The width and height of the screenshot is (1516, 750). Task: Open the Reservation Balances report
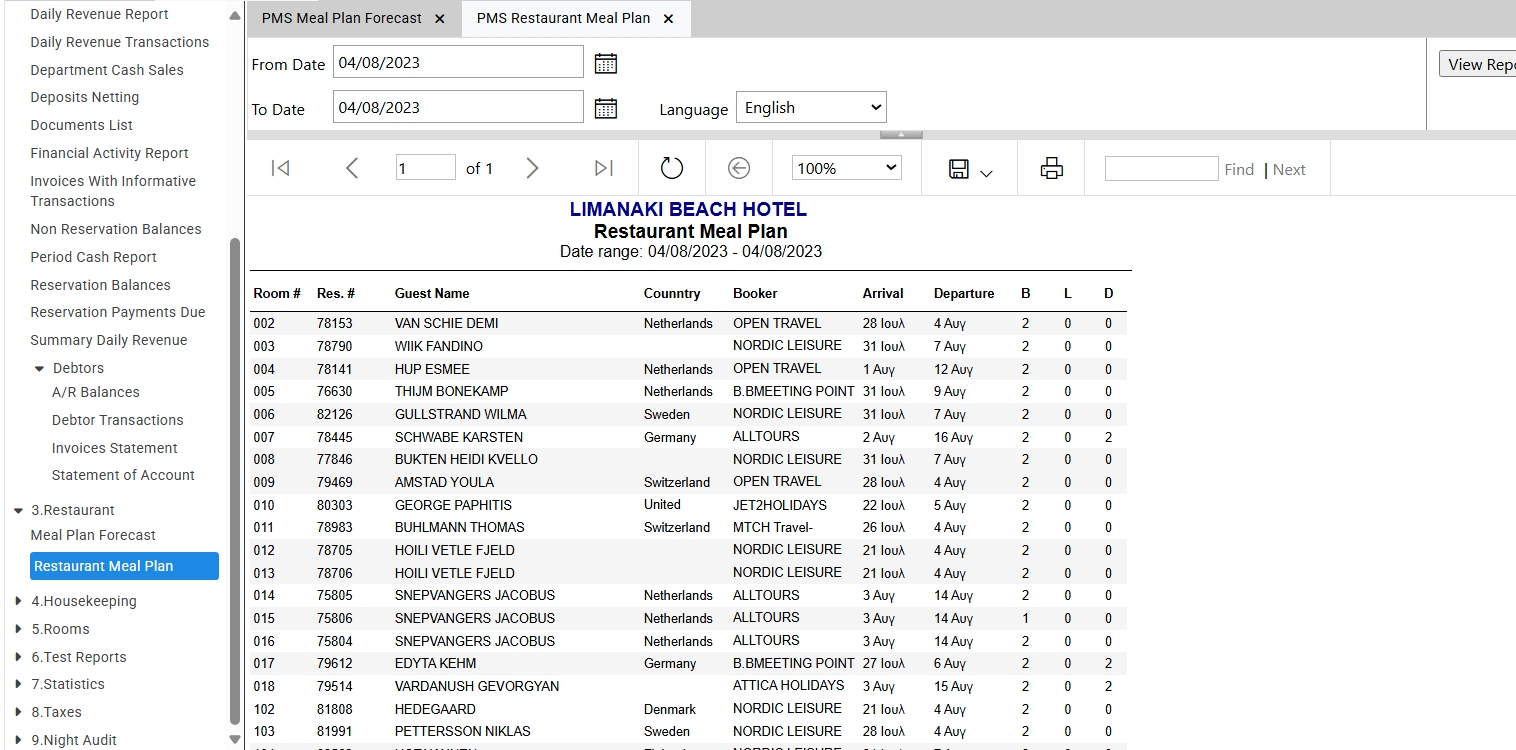(x=101, y=285)
